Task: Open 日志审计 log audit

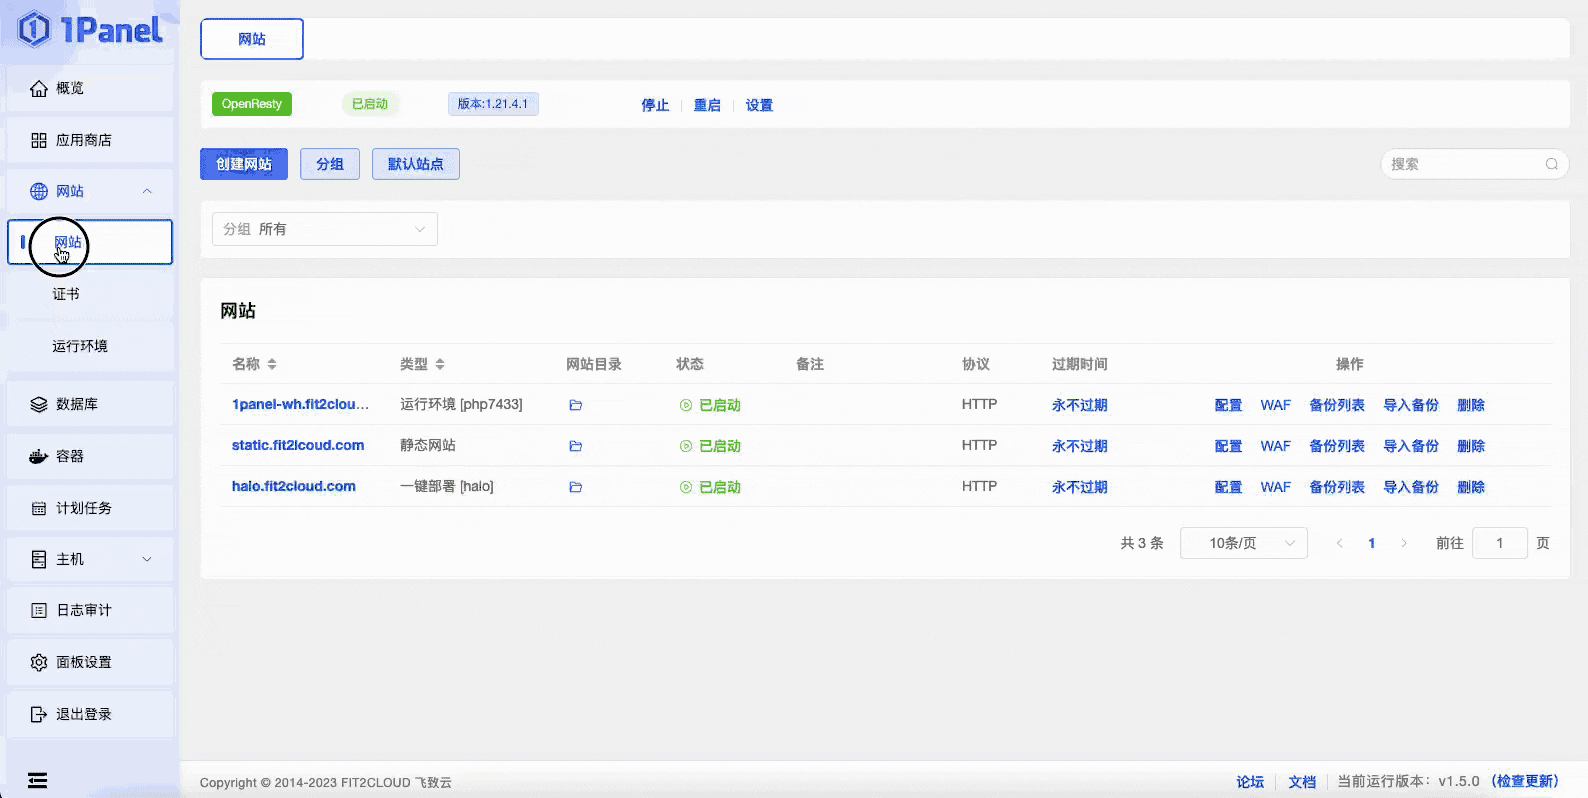Action: (90, 610)
